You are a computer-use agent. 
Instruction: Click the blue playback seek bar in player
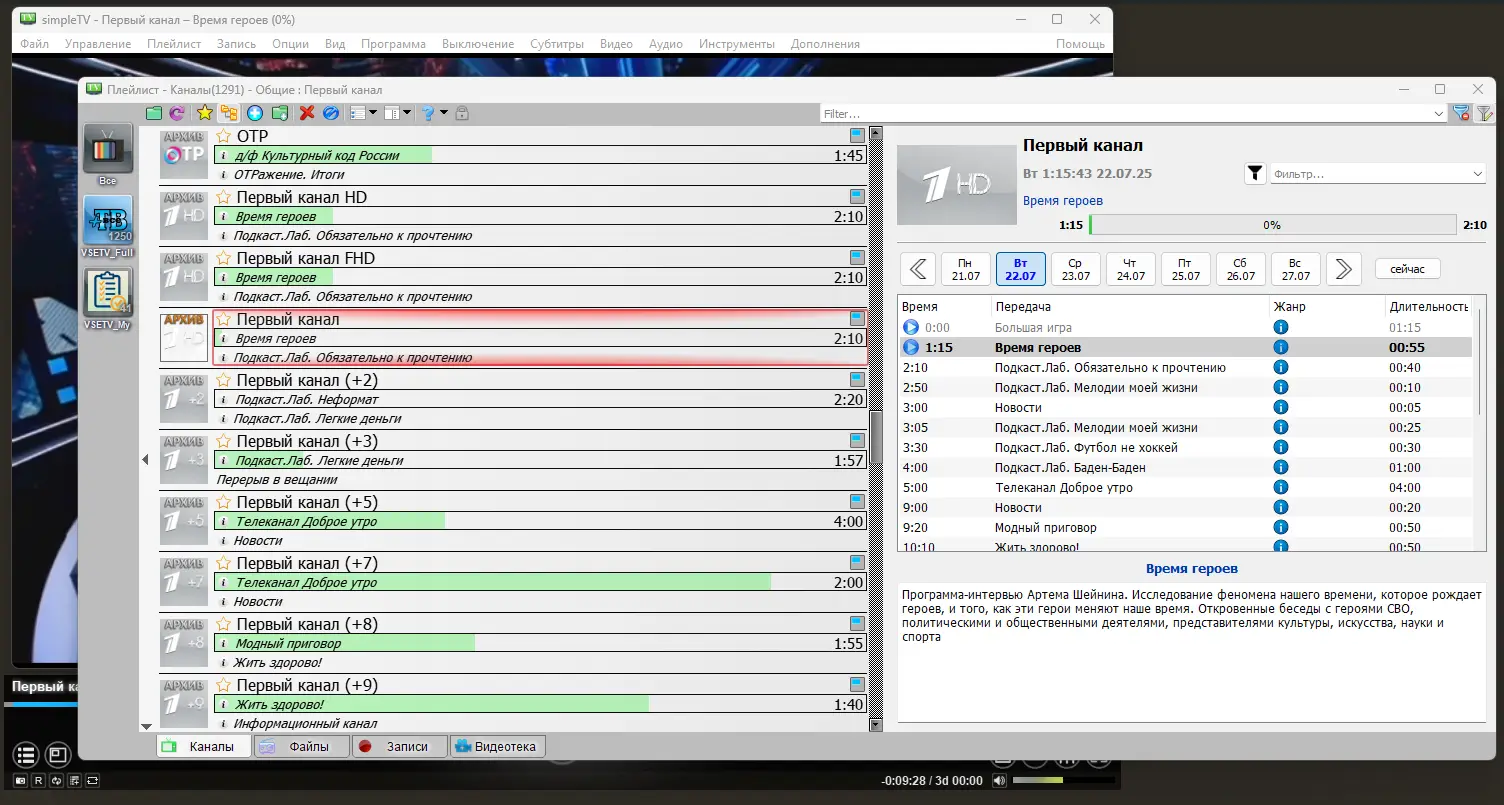click(42, 704)
